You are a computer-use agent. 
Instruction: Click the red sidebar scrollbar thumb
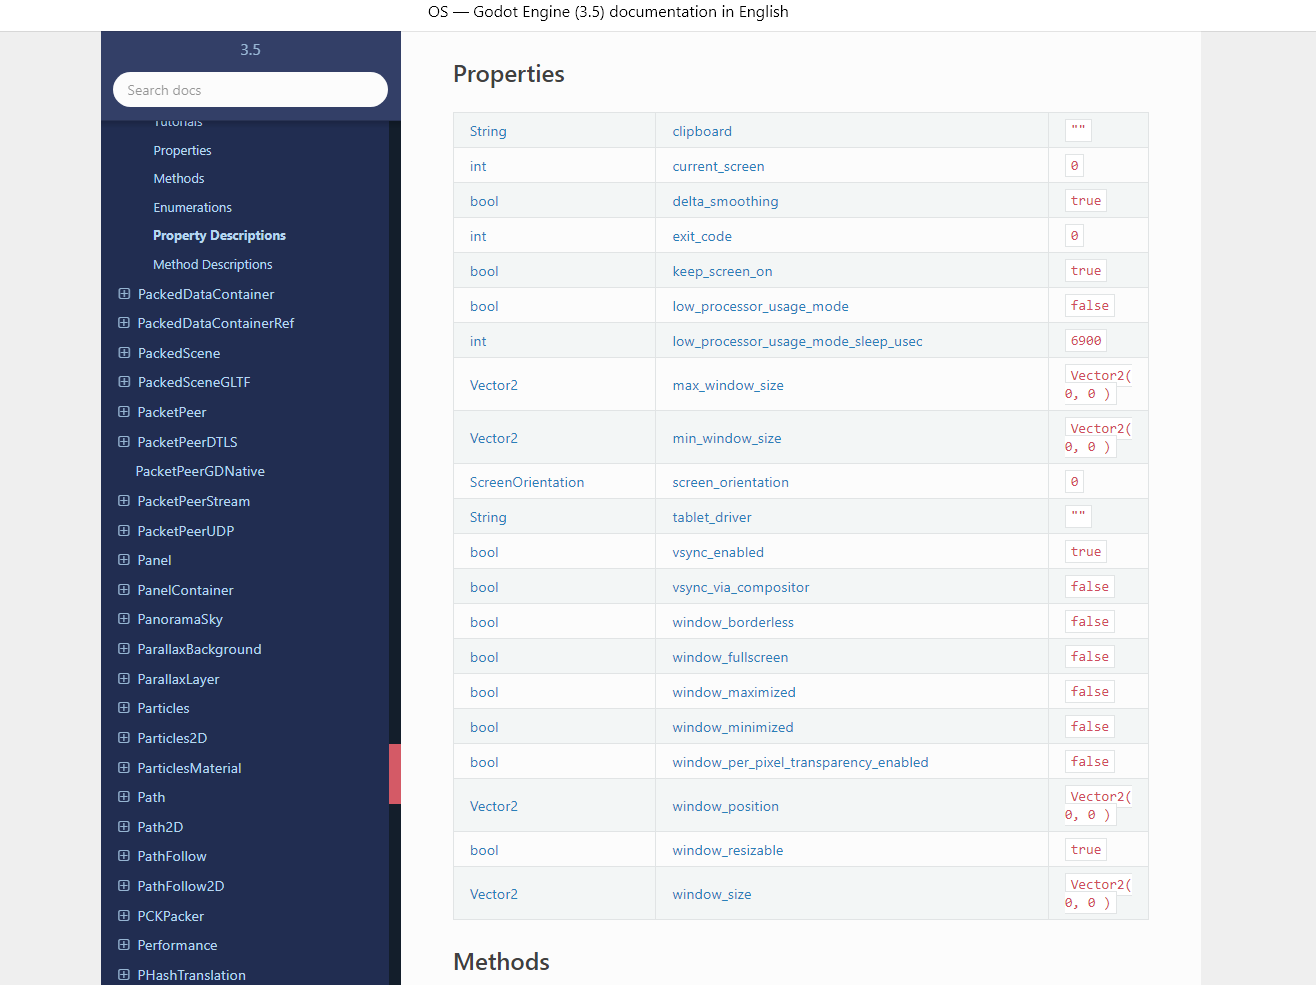(x=395, y=774)
